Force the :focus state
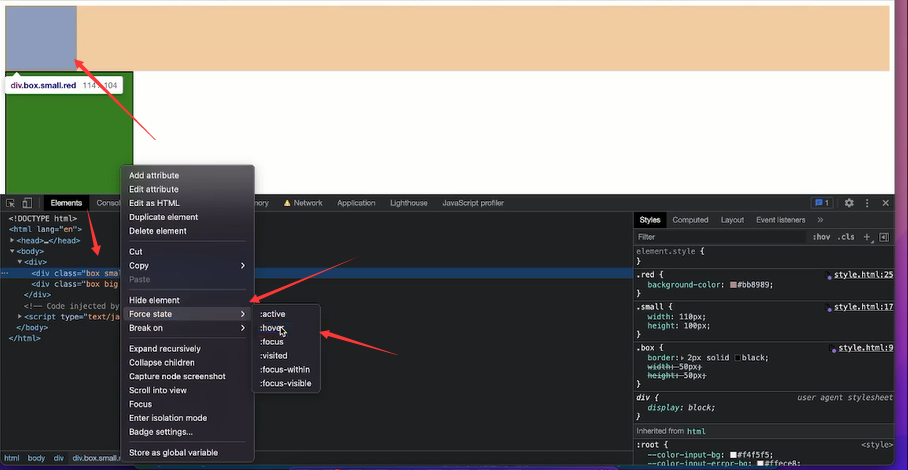908x470 pixels. coord(286,342)
